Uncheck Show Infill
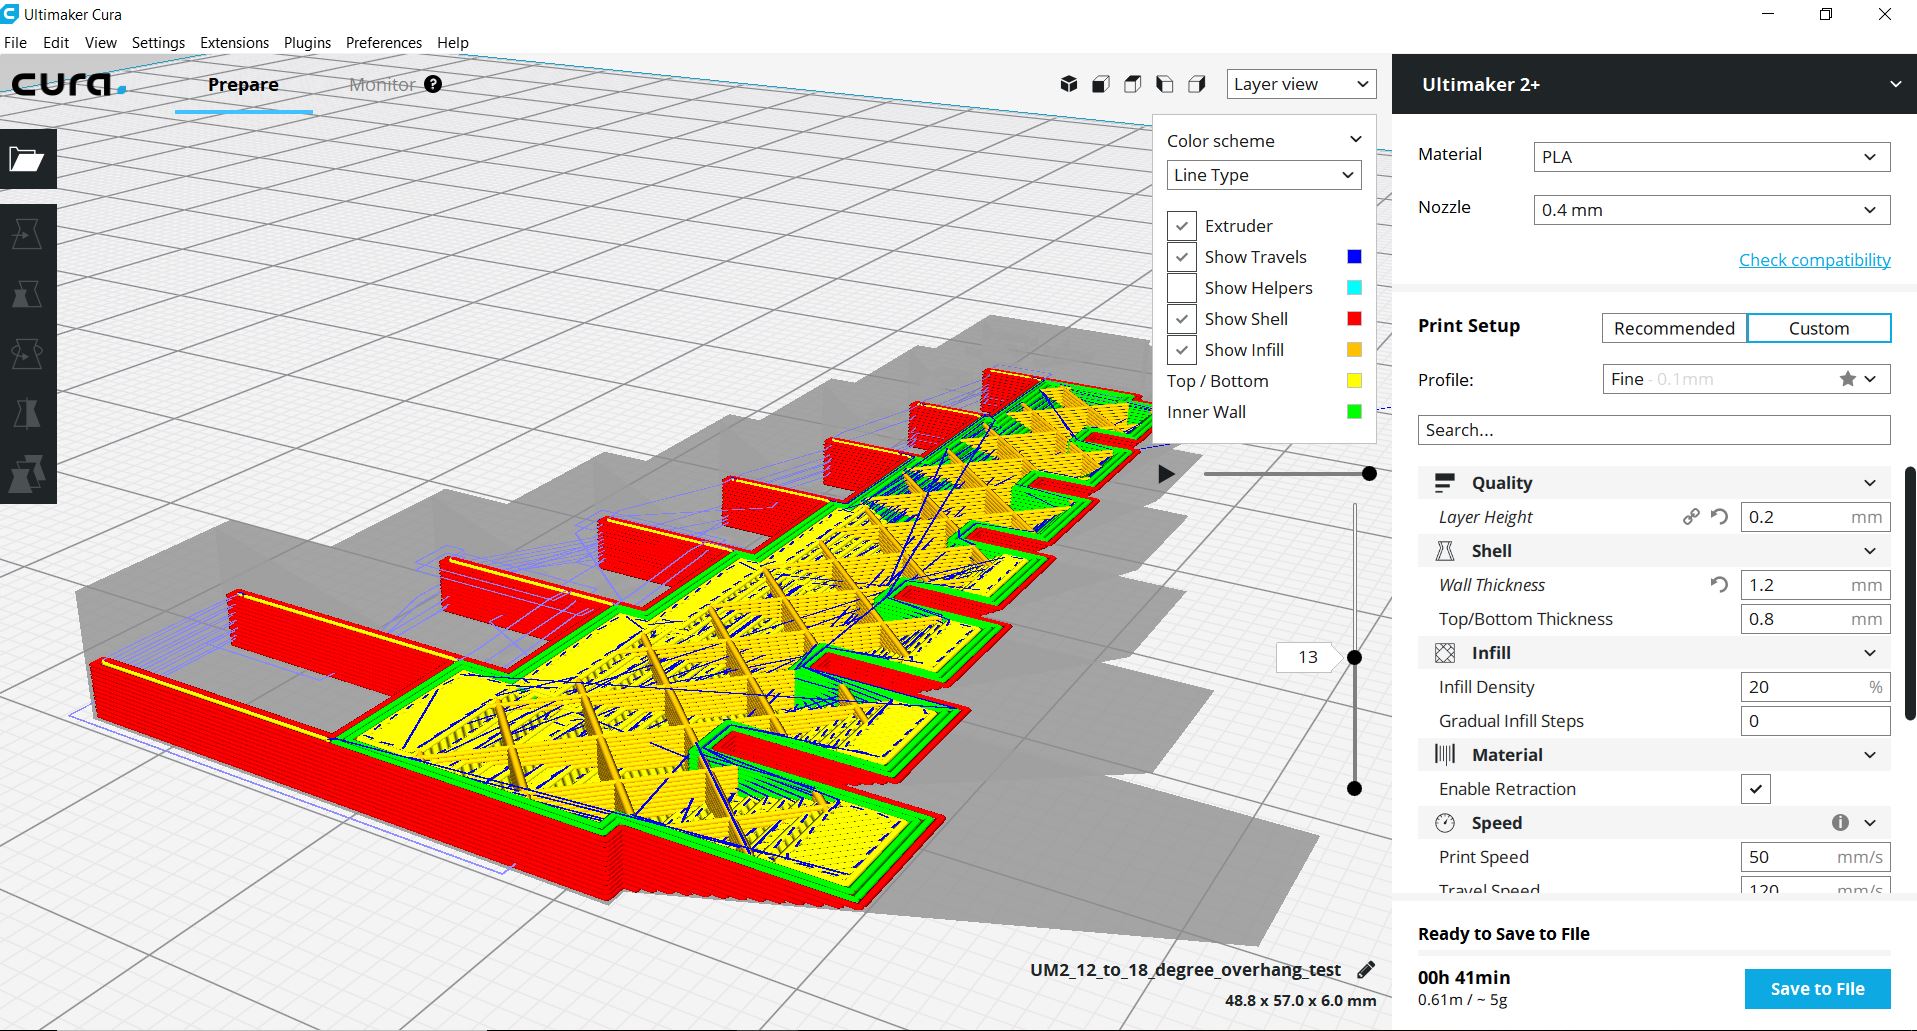 (1182, 350)
